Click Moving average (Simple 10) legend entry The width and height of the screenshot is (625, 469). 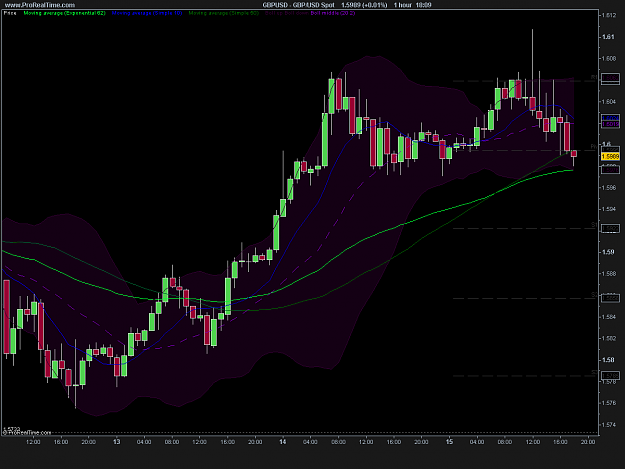(x=147, y=13)
